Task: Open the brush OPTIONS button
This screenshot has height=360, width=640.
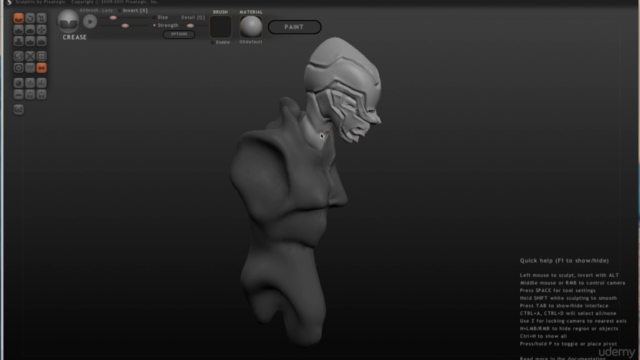Action: pos(179,34)
